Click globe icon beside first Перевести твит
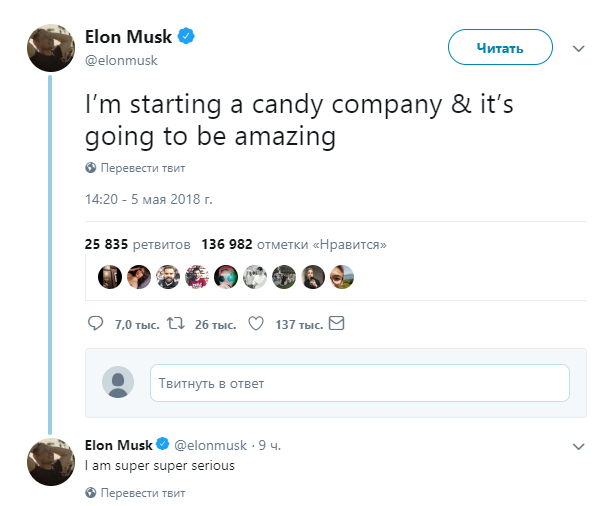 coord(90,168)
